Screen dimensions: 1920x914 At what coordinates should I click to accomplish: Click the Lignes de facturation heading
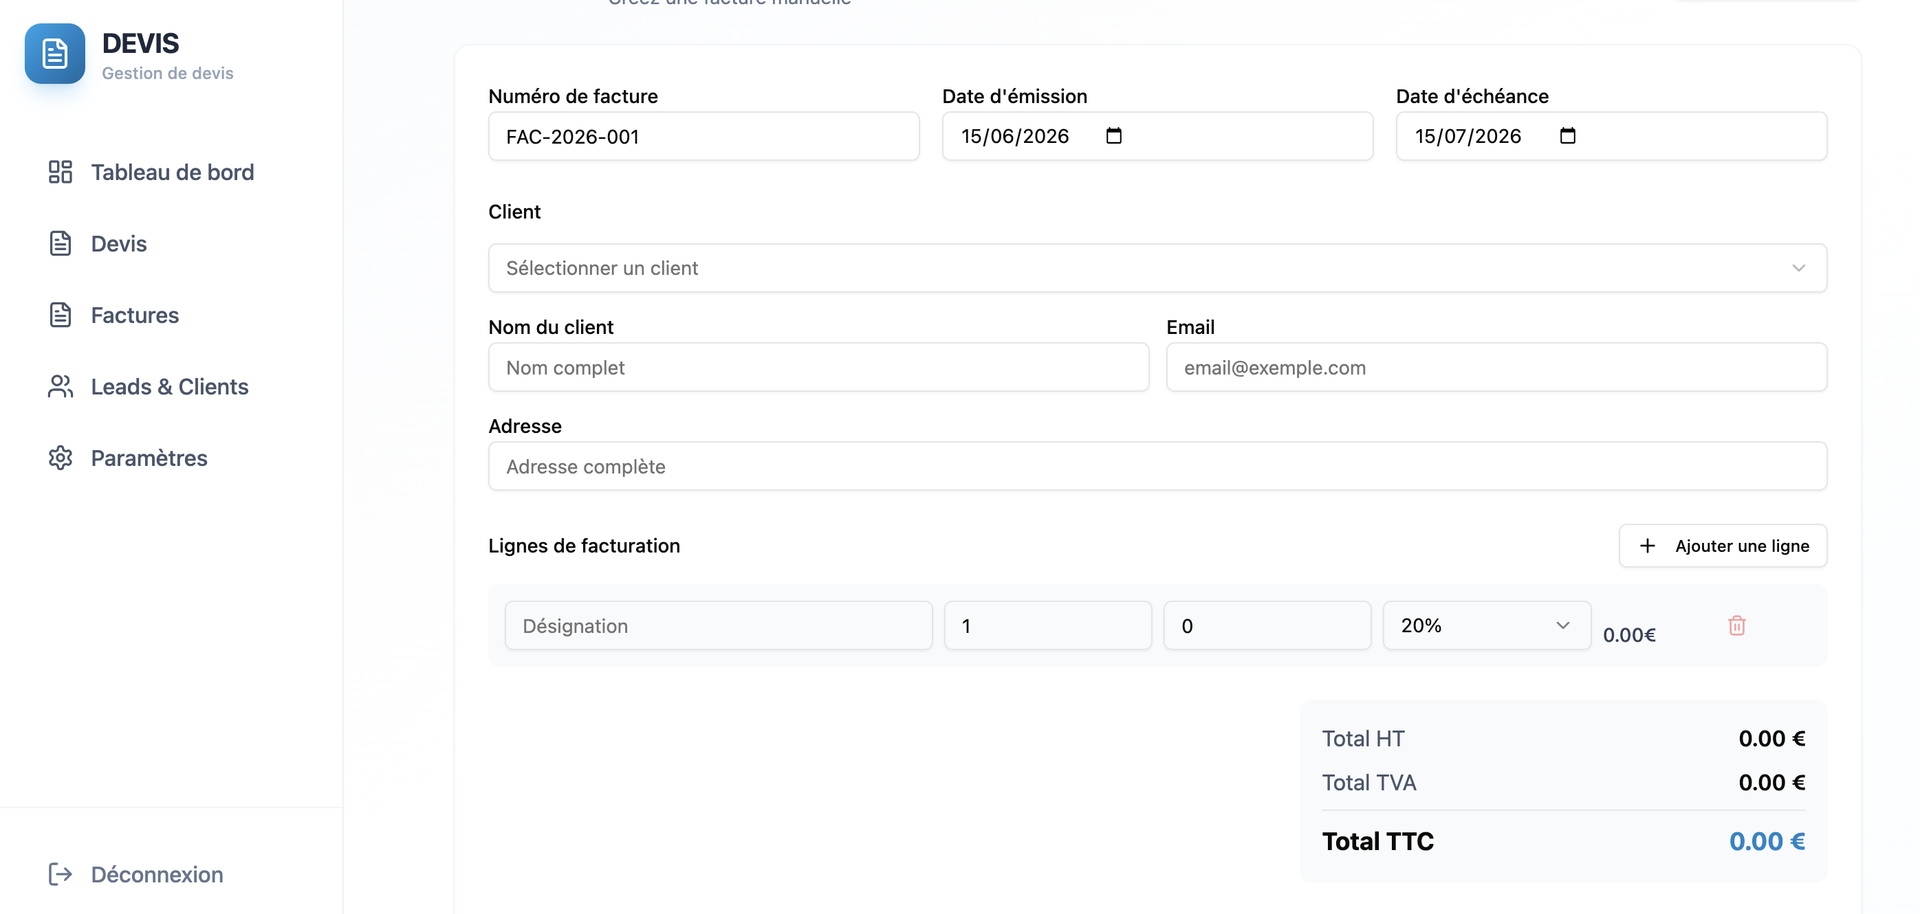point(584,546)
